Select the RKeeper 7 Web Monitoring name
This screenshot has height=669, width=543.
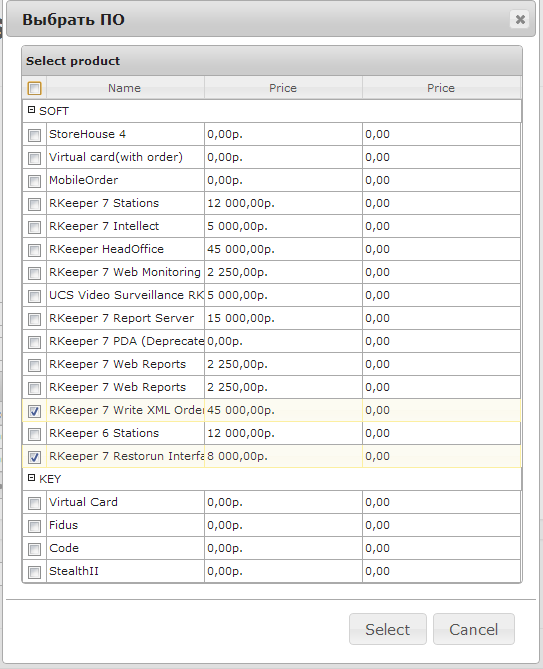coord(125,273)
